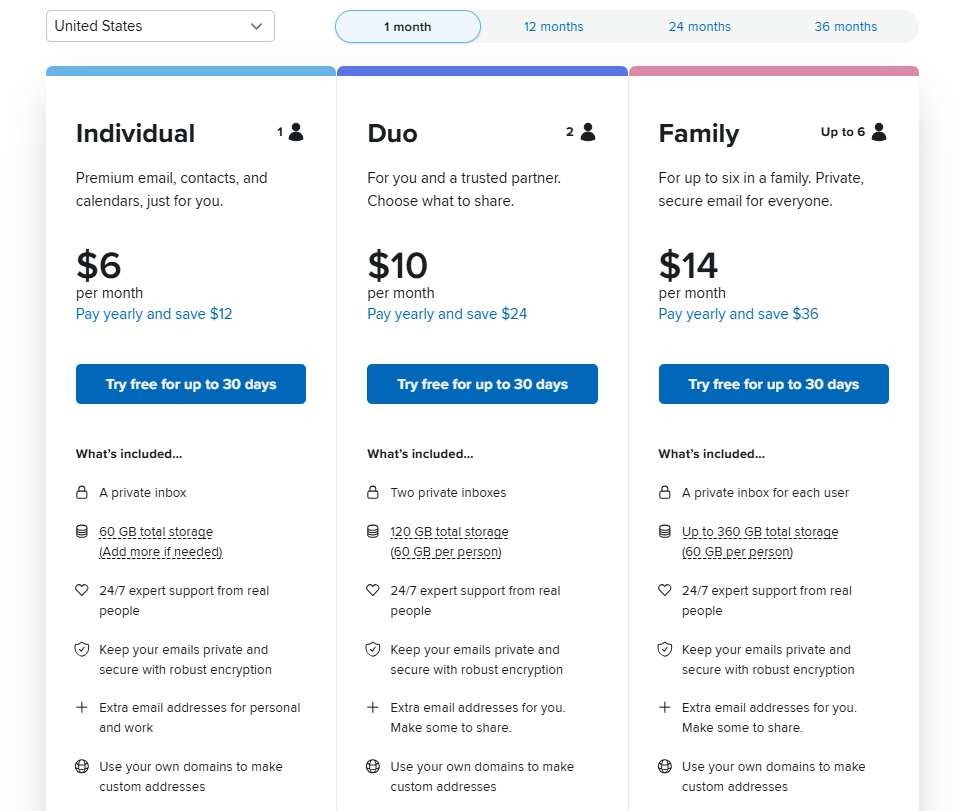Click the $14 price
This screenshot has width=958, height=811.
coord(688,266)
